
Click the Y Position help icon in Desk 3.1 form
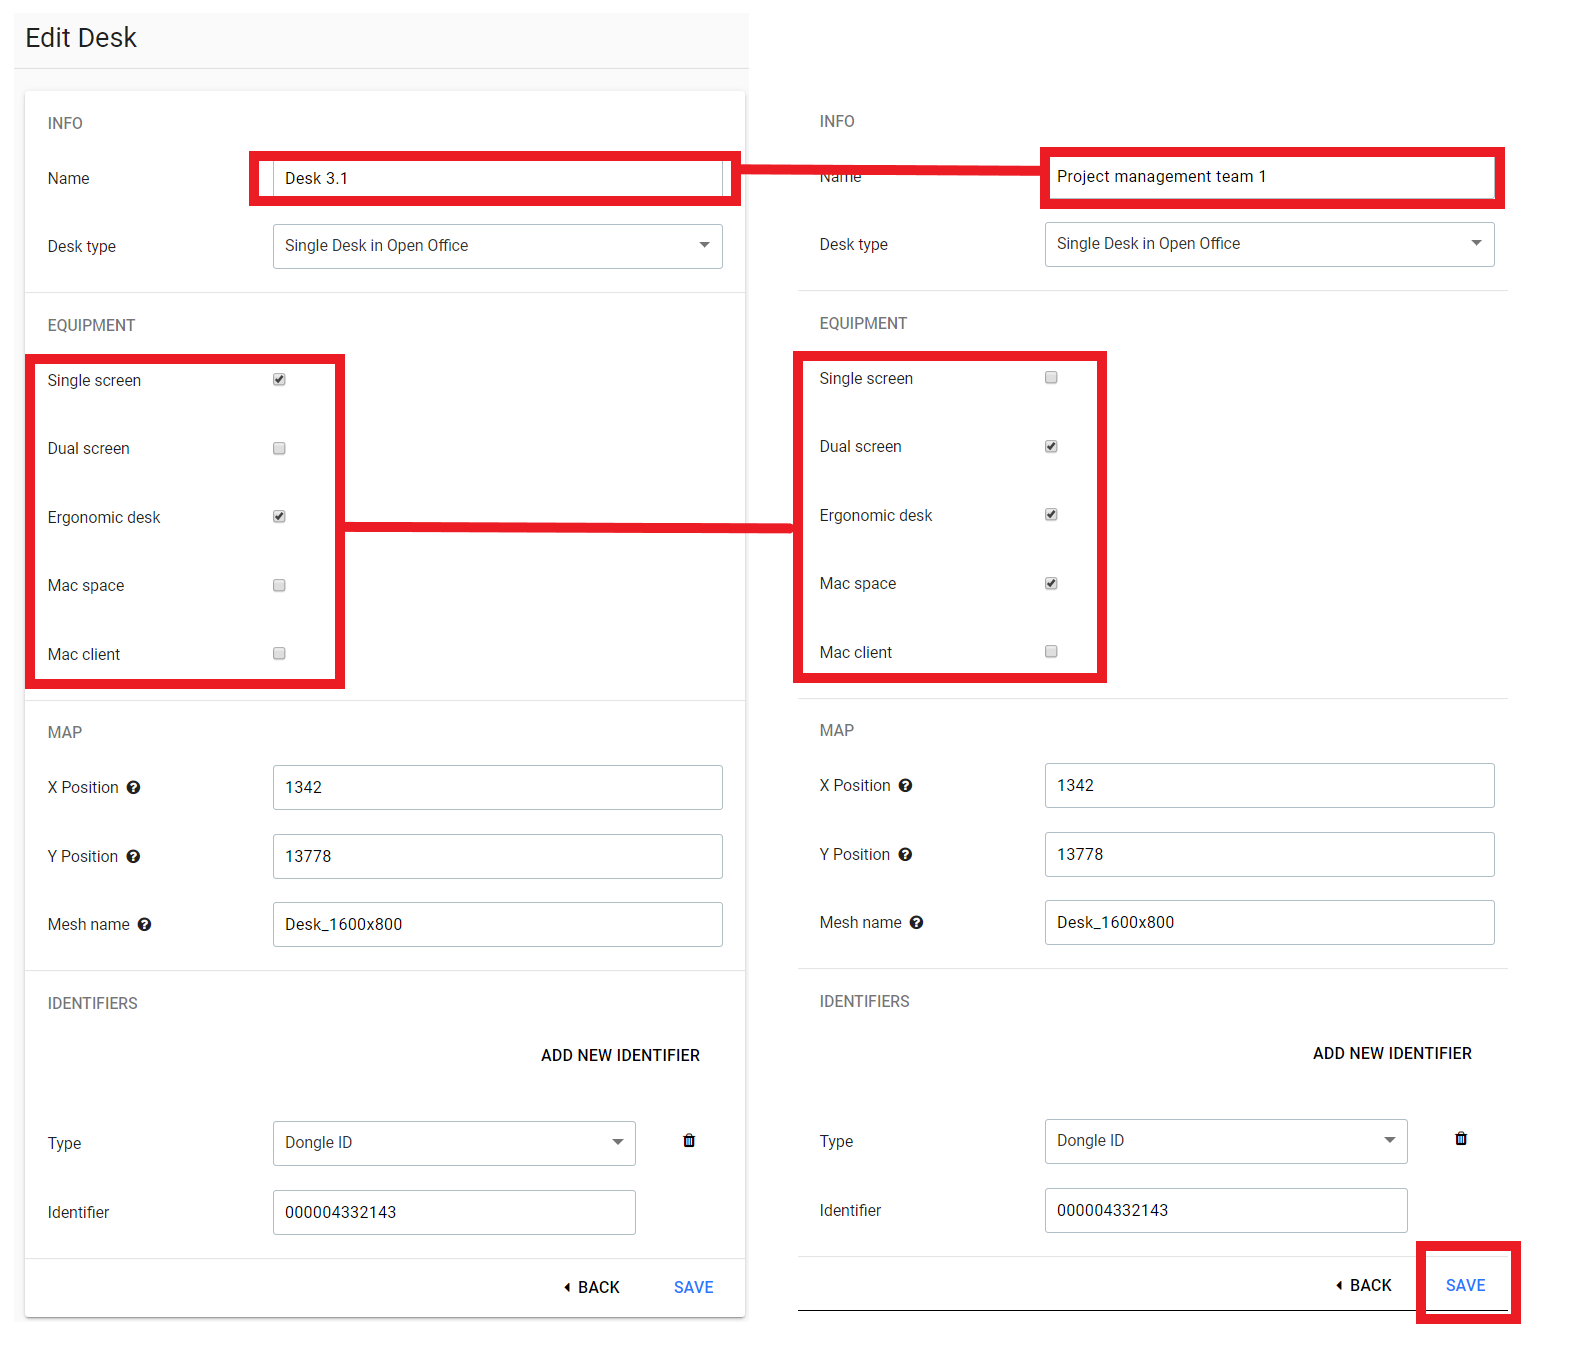click(x=133, y=857)
